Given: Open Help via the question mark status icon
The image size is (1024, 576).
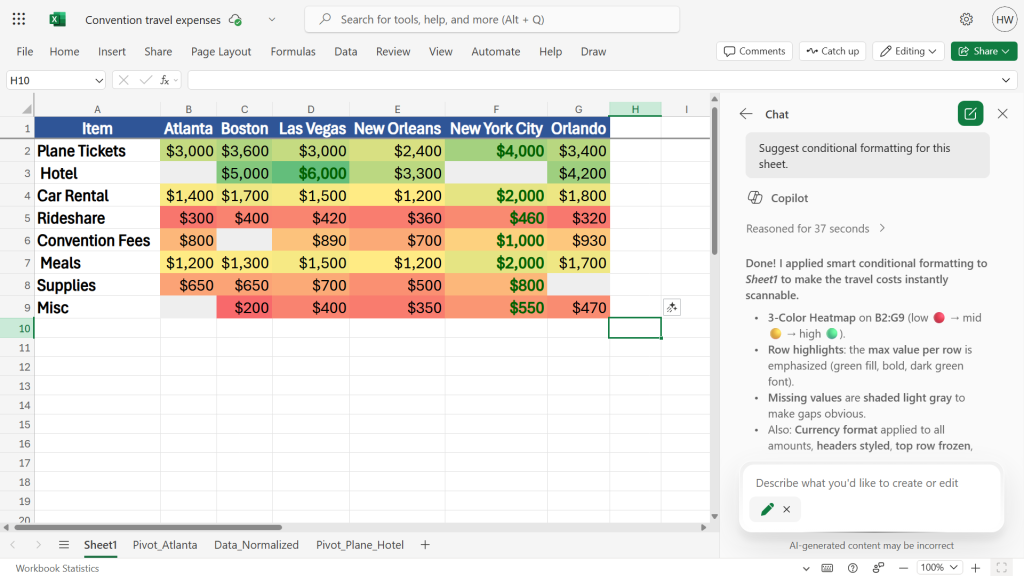Looking at the screenshot, I should point(852,567).
